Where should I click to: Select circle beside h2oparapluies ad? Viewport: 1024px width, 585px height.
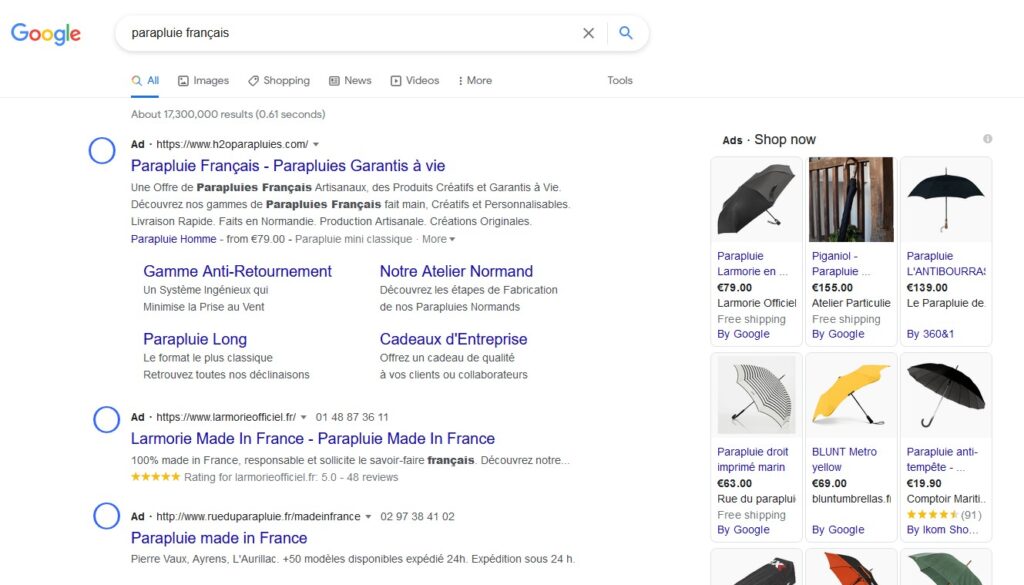[103, 151]
